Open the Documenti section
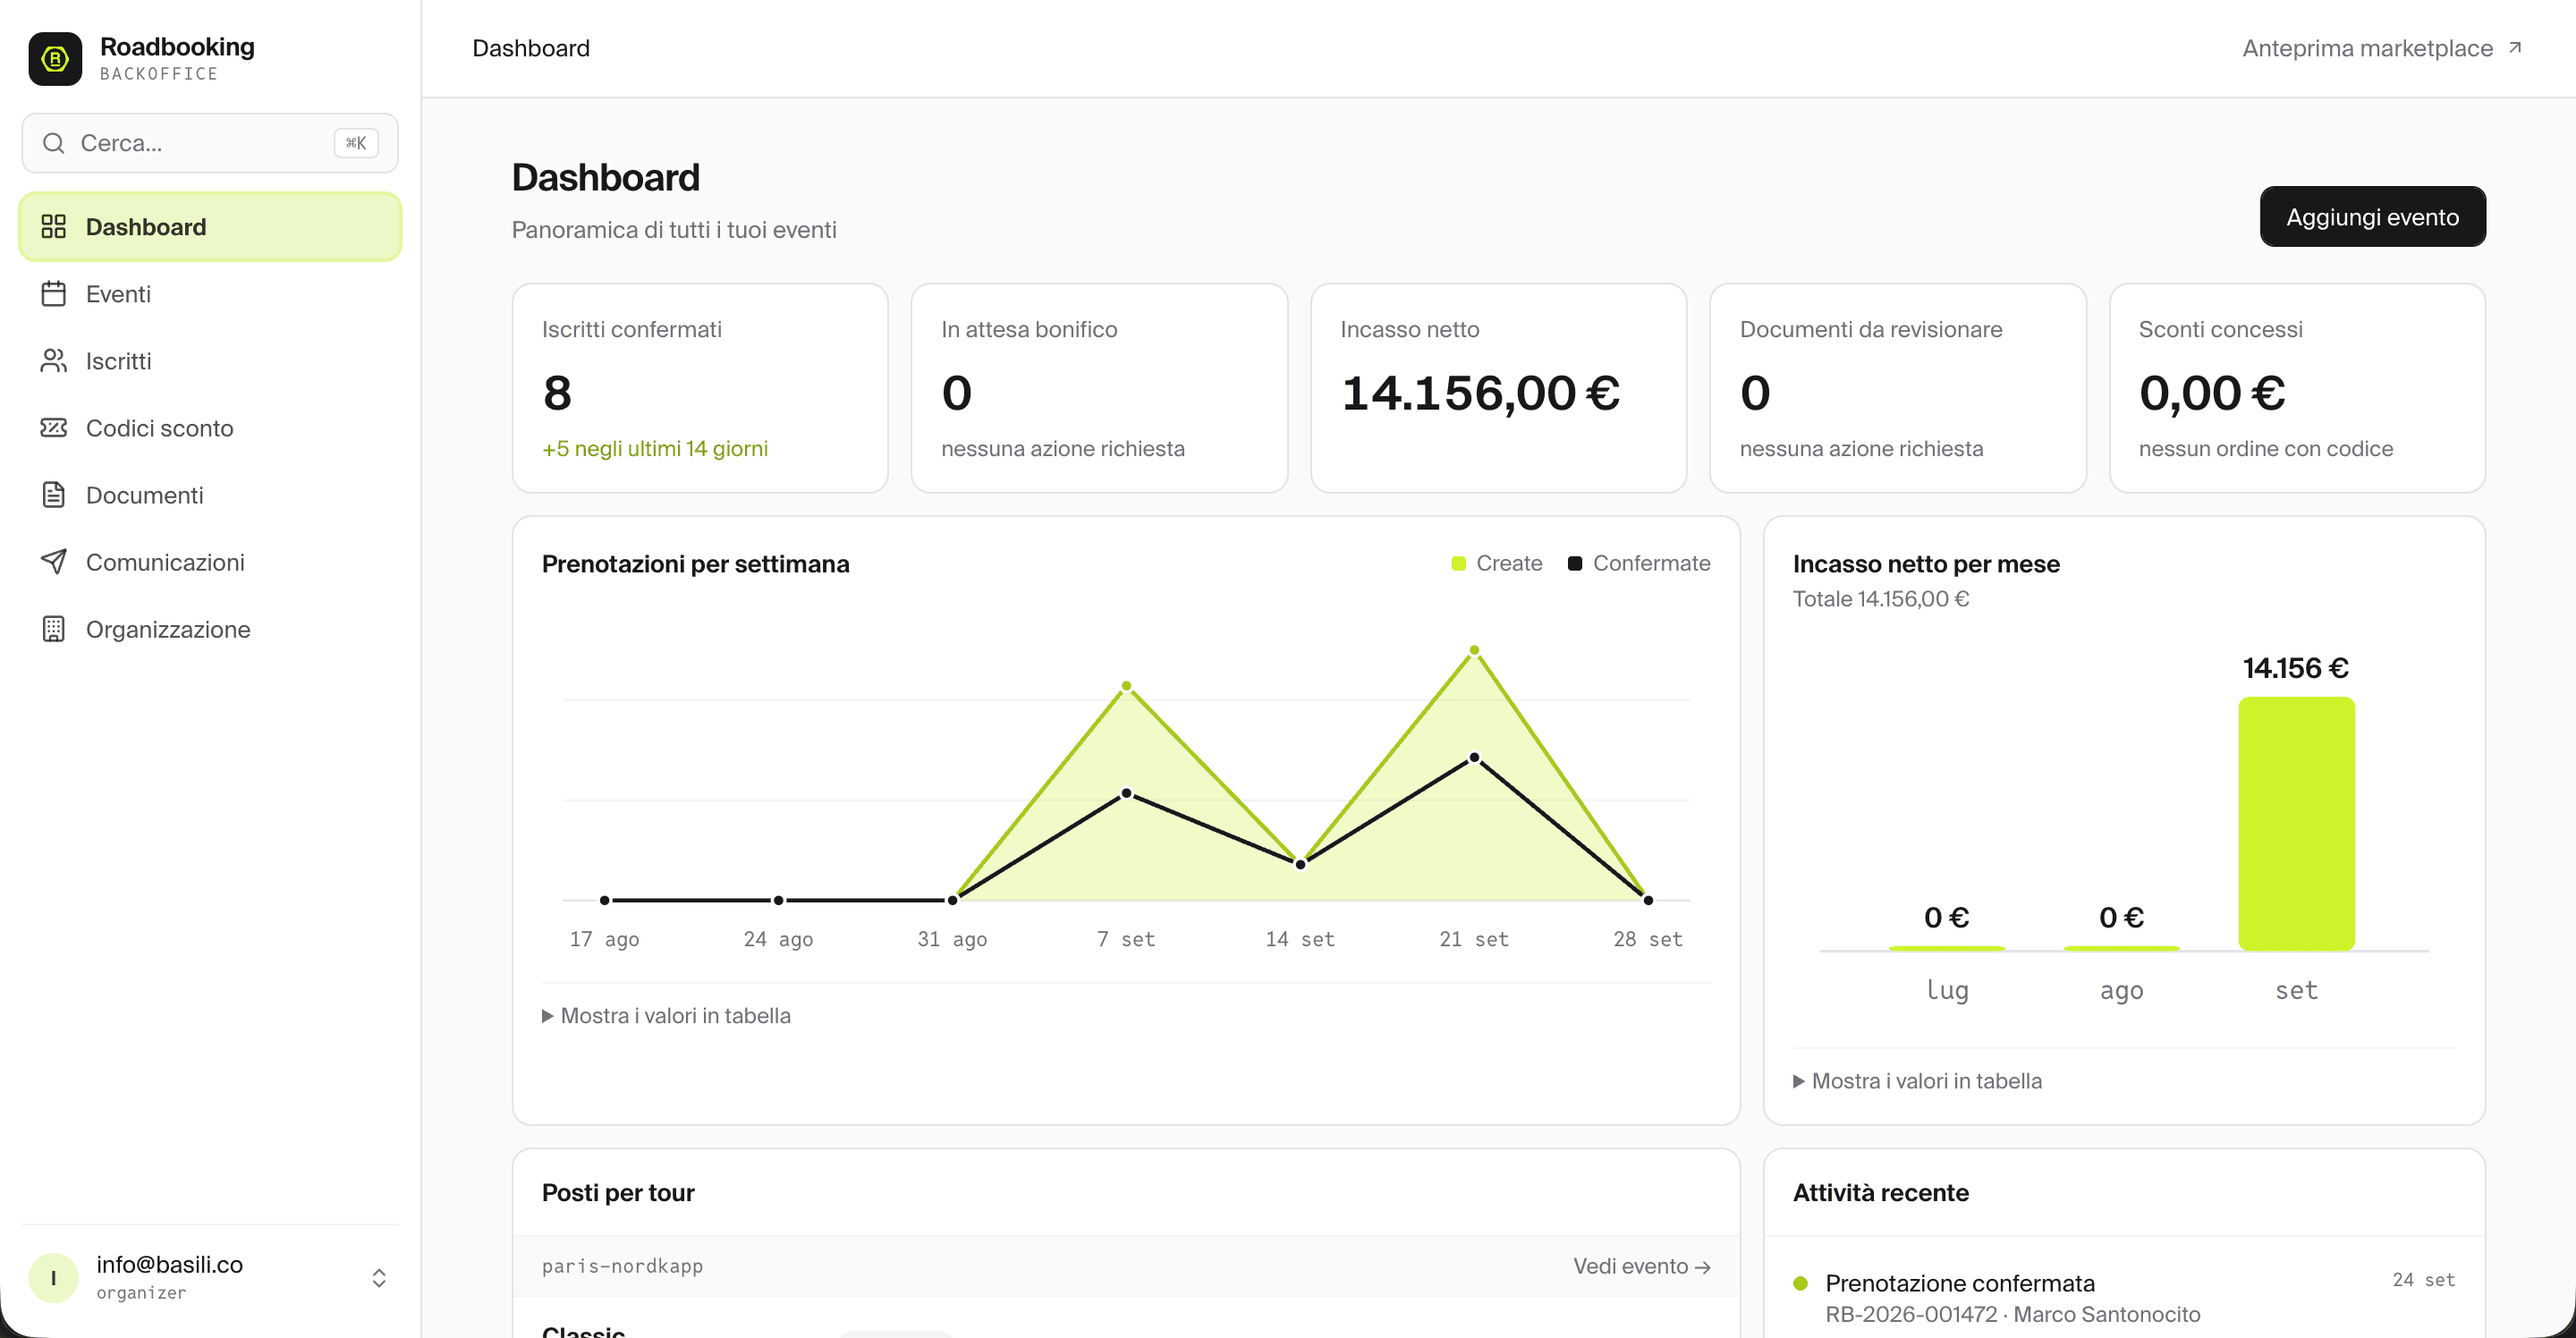2576x1338 pixels. click(210, 494)
